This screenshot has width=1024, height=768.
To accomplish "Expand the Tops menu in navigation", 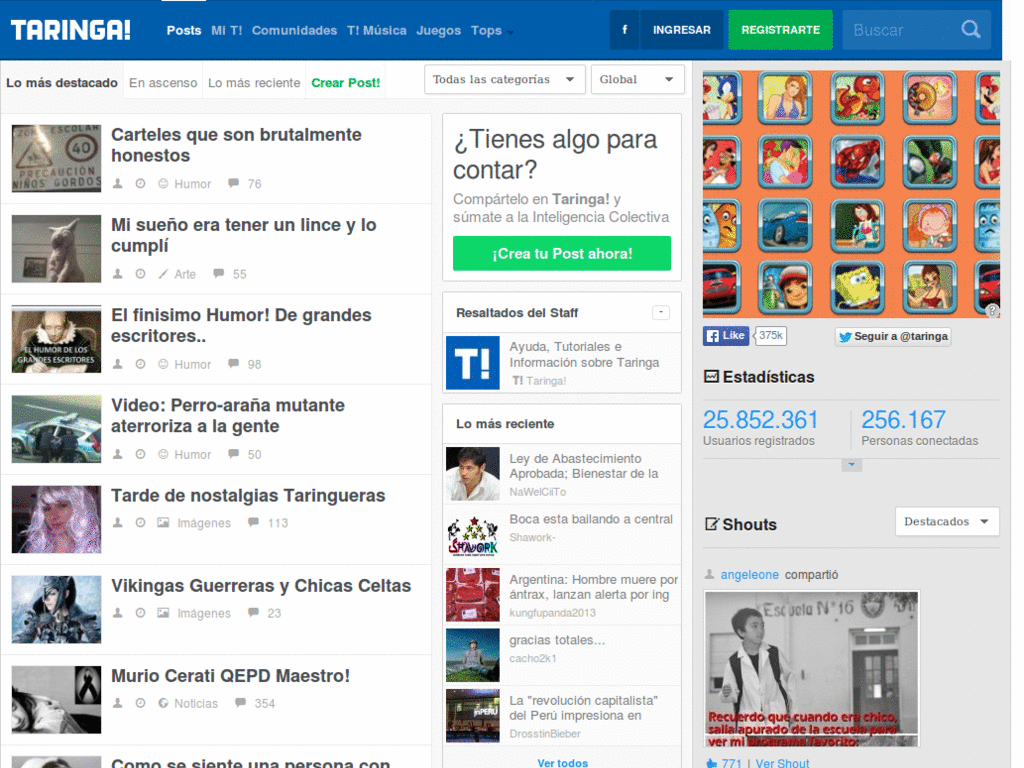I will point(491,31).
